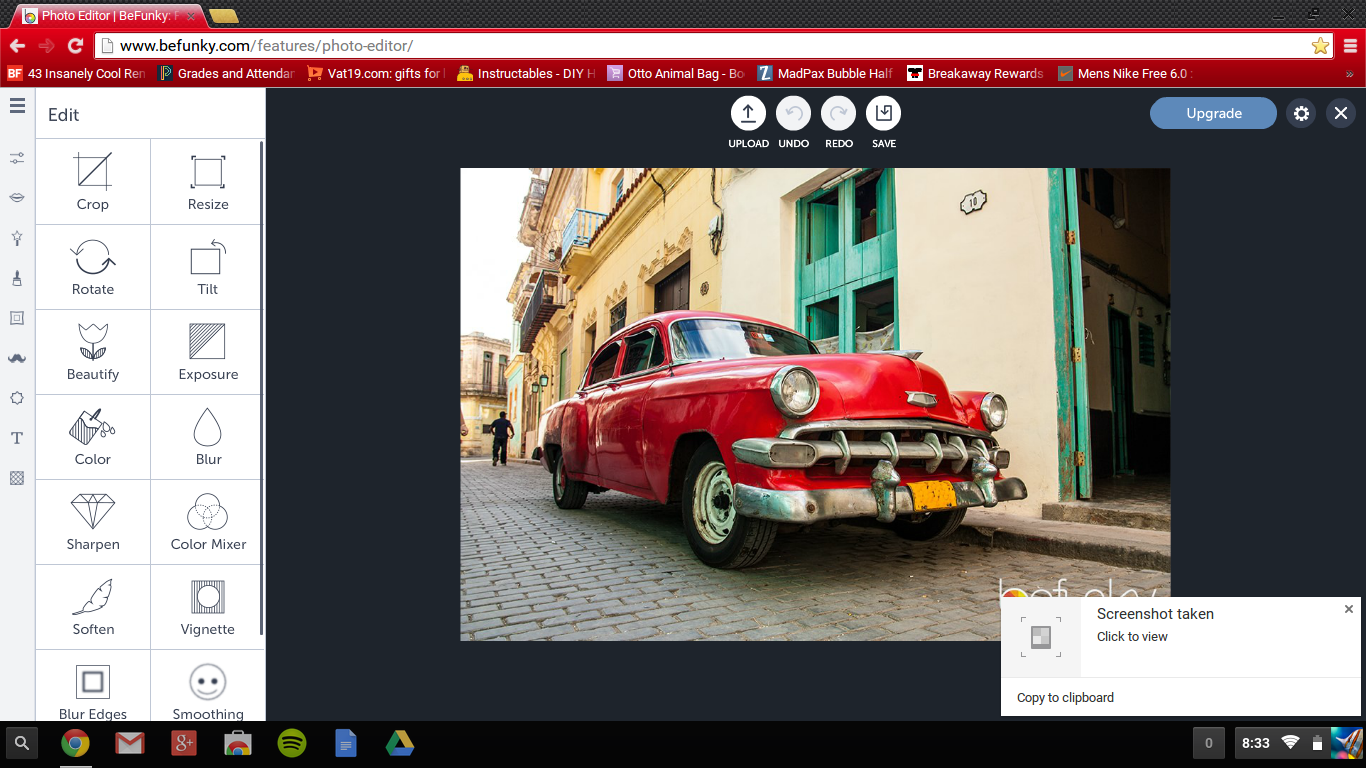The image size is (1366, 768).
Task: Open the notification counter in tray
Action: coord(1208,743)
